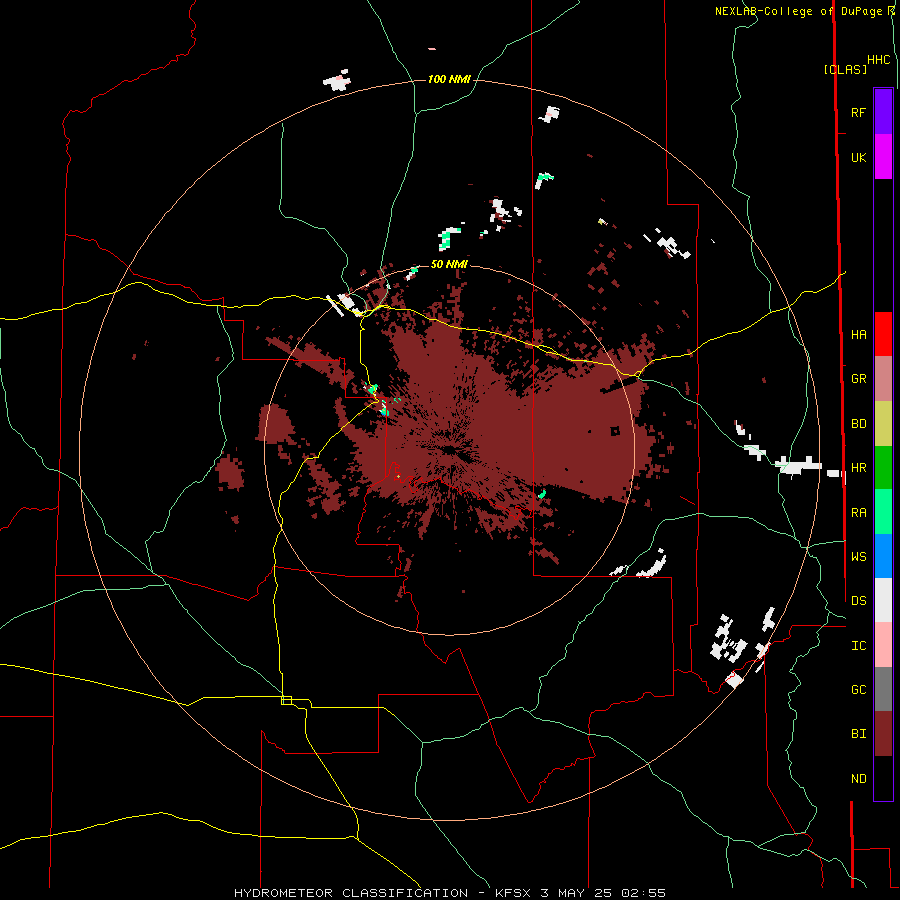Click the 50 NMI range ring label
Viewport: 900px width, 900px height.
(449, 264)
